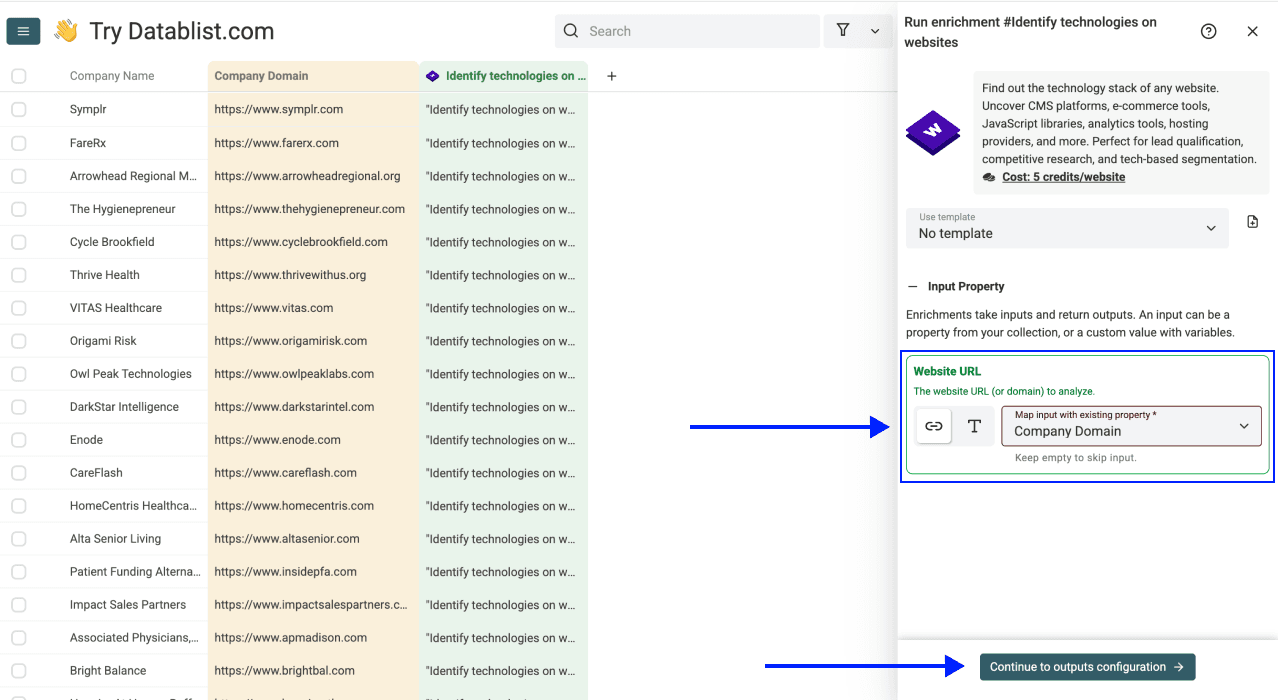Open the hamburger menu button
This screenshot has height=700, width=1279.
23,31
